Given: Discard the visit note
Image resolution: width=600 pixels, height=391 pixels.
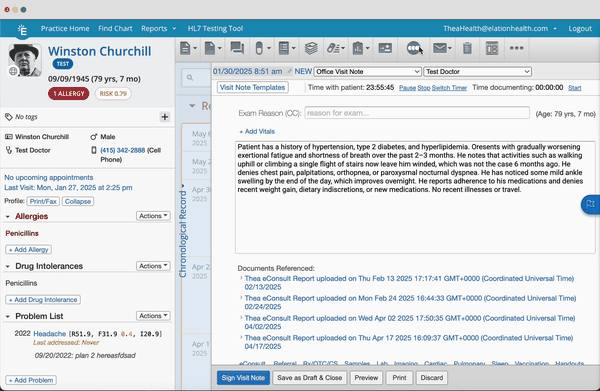Looking at the screenshot, I should point(432,378).
